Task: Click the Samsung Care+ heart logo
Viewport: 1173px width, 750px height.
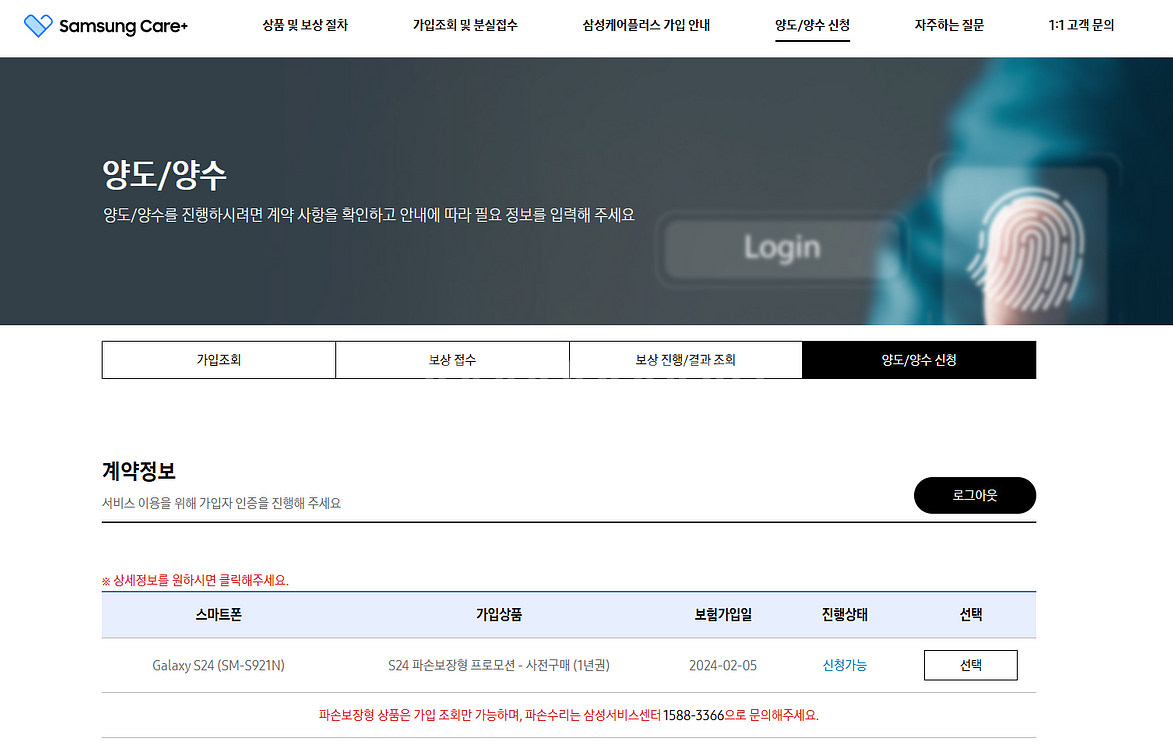Action: (x=38, y=25)
